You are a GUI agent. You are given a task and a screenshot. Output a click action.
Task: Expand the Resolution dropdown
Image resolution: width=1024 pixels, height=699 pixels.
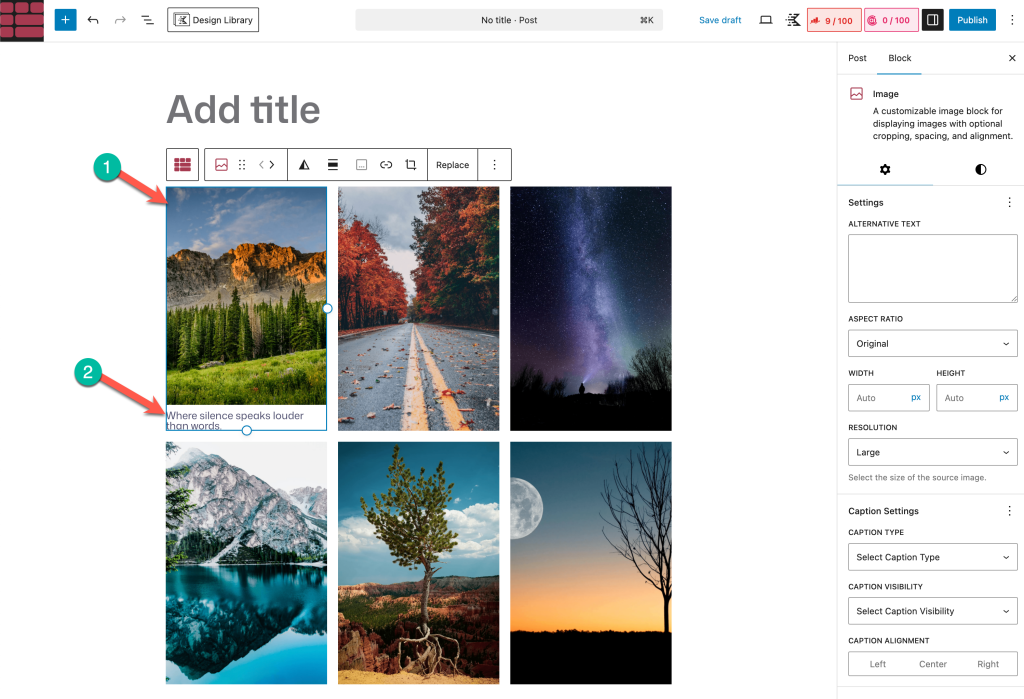[932, 452]
